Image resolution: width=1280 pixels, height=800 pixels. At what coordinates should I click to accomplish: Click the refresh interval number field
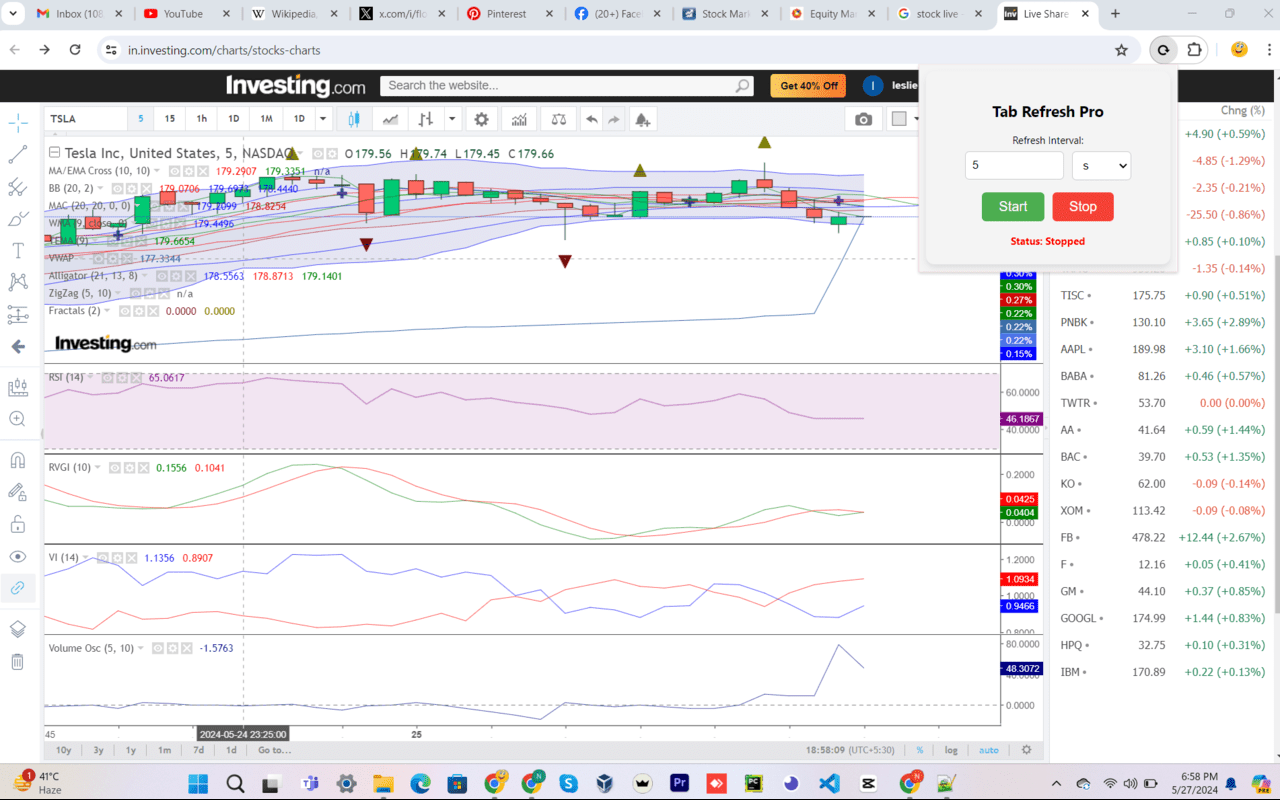(1014, 166)
